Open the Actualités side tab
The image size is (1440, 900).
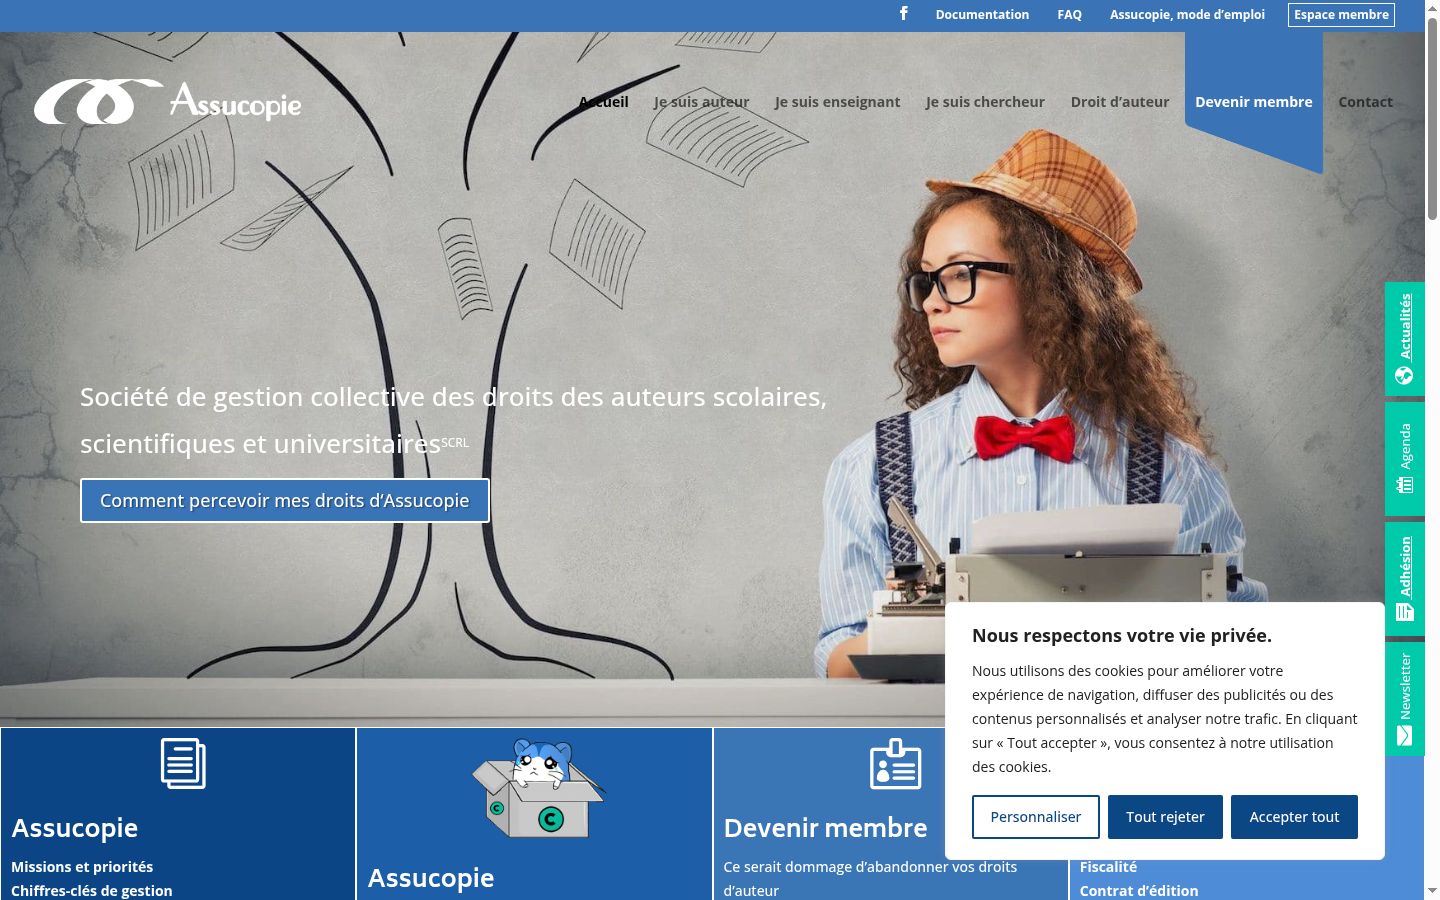tap(1405, 339)
